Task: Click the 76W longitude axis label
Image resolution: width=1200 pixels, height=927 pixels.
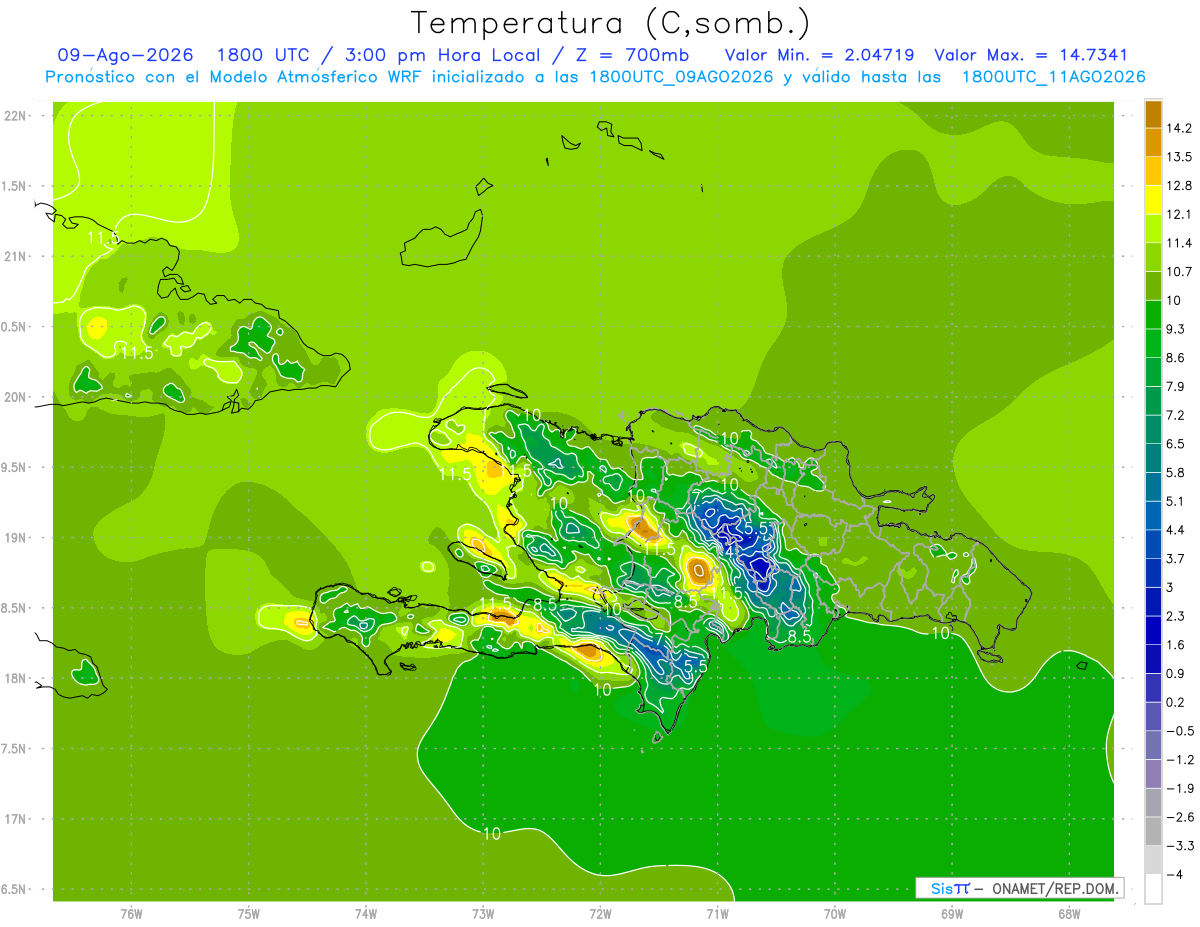Action: [x=131, y=913]
